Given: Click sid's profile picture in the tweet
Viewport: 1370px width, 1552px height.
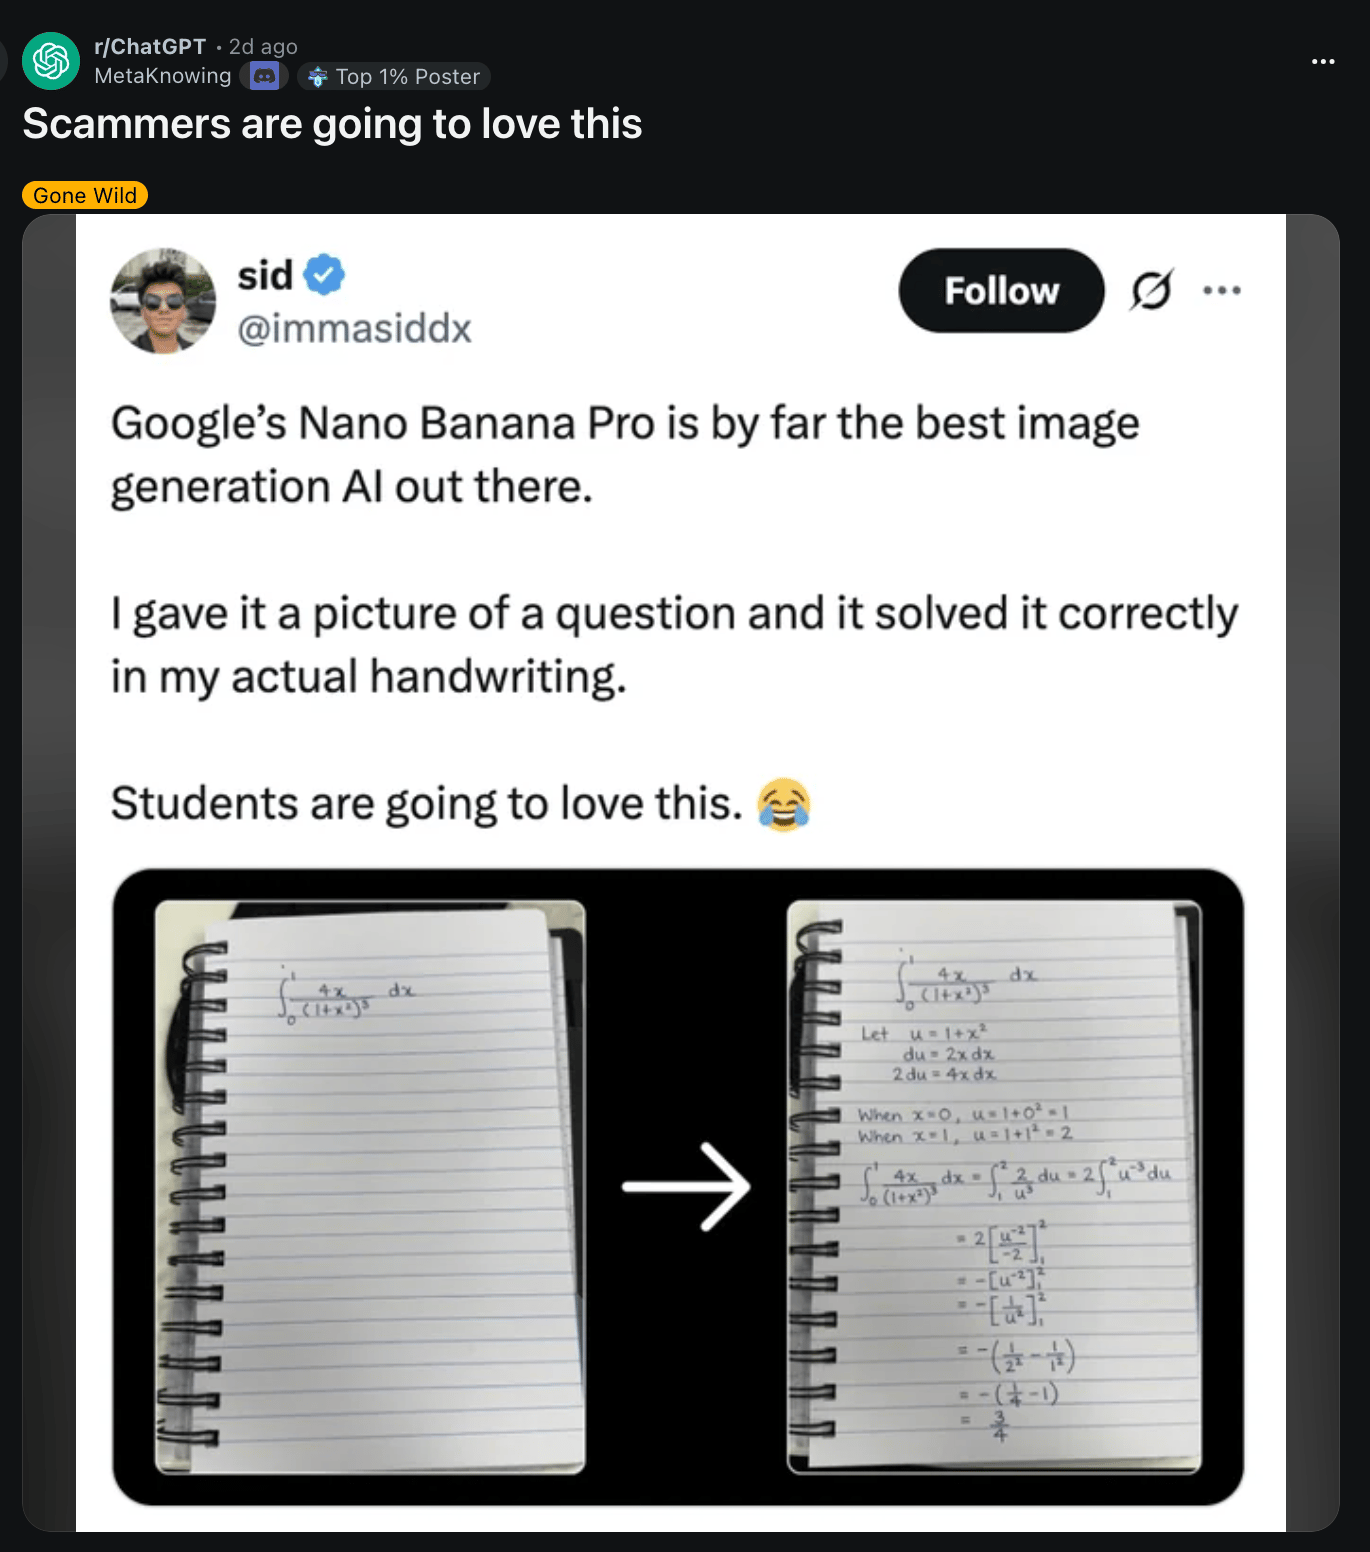Looking at the screenshot, I should click(x=163, y=301).
